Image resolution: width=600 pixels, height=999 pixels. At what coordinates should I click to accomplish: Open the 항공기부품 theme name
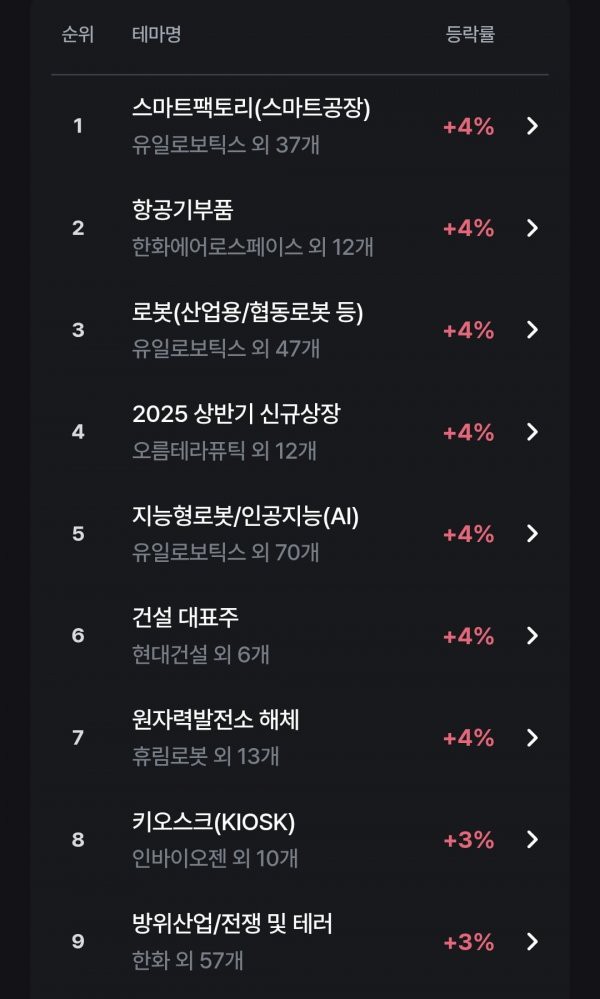[x=182, y=210]
